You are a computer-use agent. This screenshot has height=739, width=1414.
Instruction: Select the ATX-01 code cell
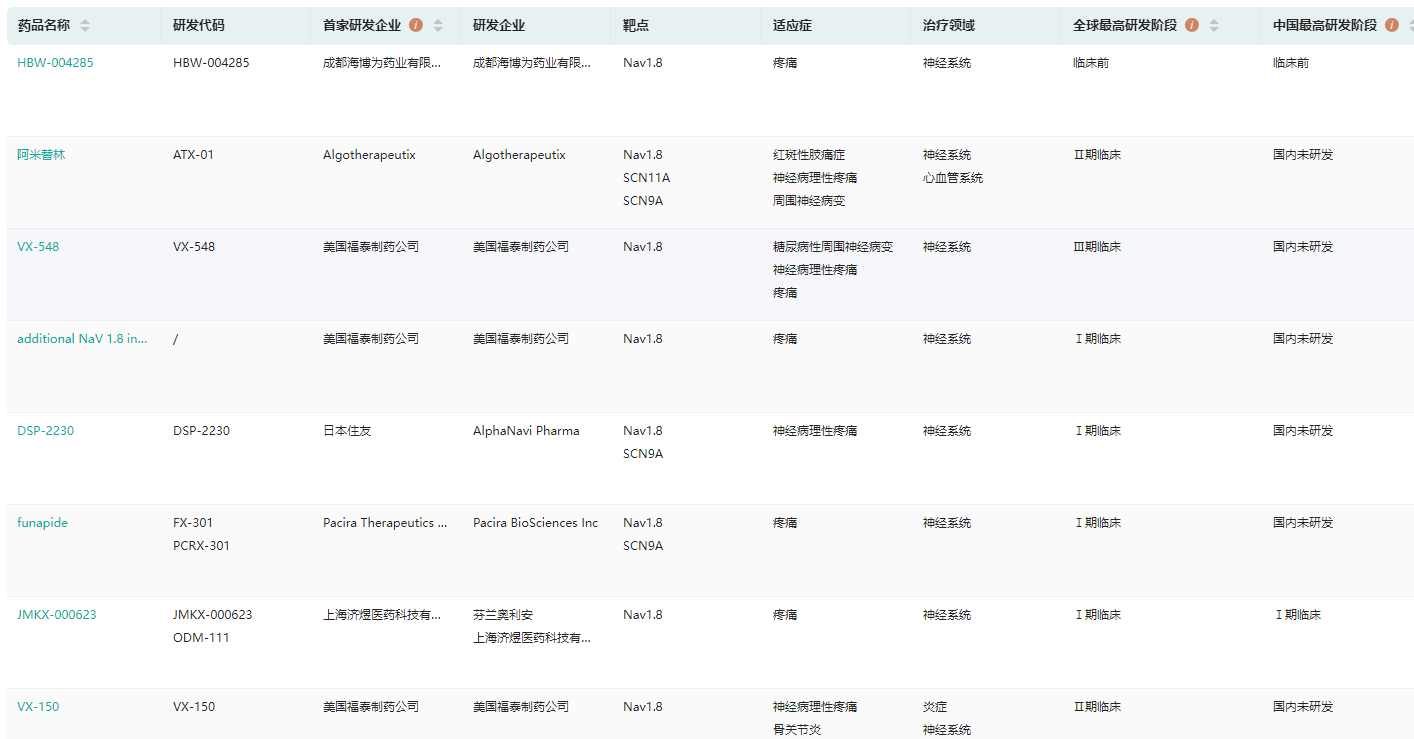click(193, 155)
